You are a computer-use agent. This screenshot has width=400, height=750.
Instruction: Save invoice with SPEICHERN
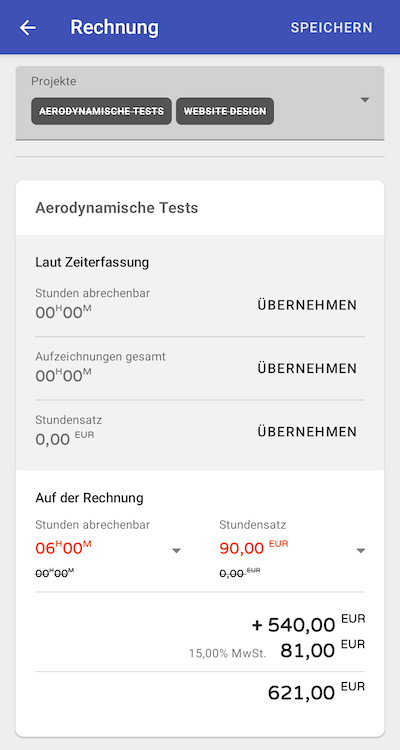[x=331, y=28]
